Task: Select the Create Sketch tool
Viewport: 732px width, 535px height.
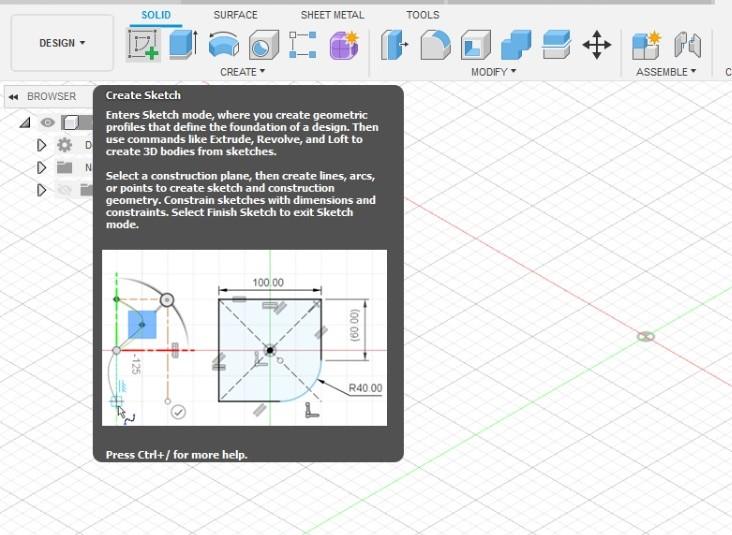Action: (144, 45)
